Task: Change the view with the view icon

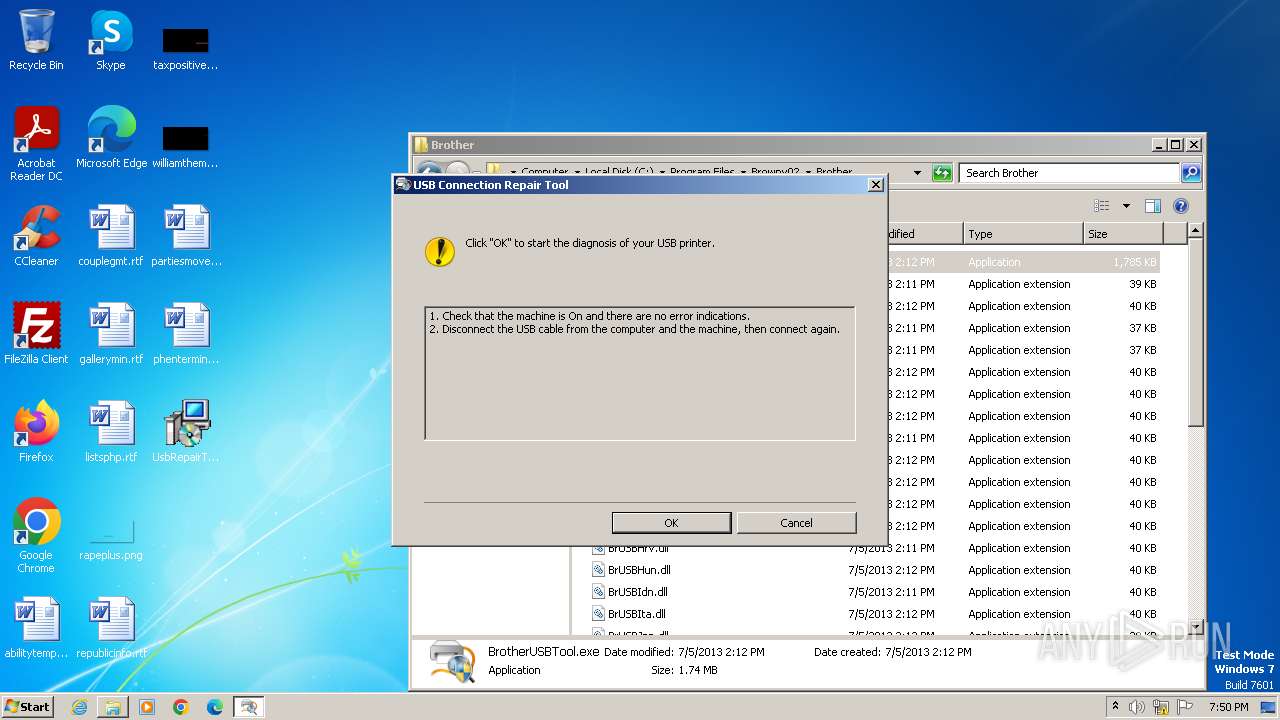Action: (1102, 206)
